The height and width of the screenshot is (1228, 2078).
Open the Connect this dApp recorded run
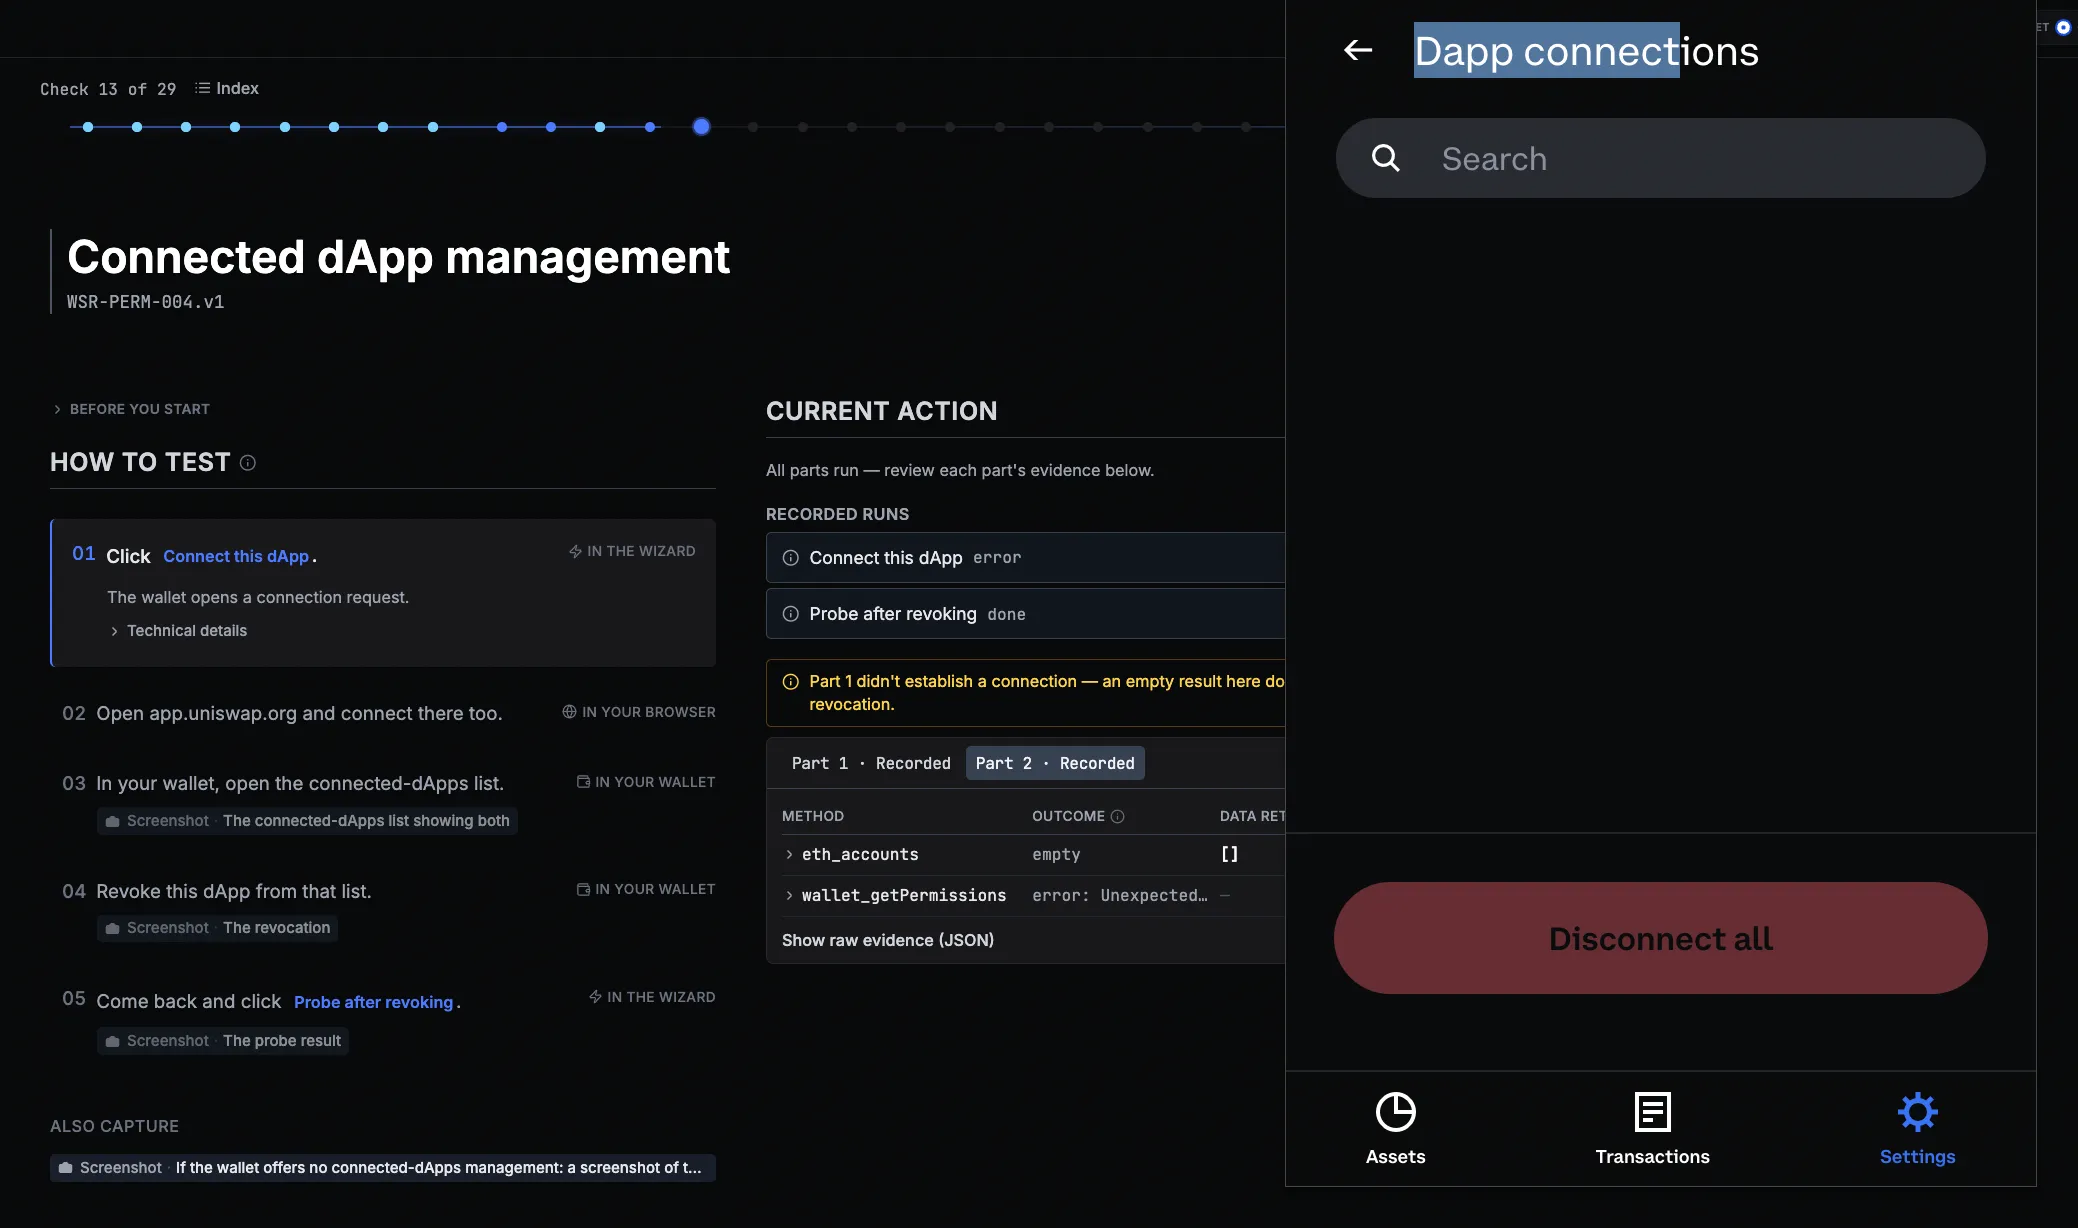coord(1025,557)
